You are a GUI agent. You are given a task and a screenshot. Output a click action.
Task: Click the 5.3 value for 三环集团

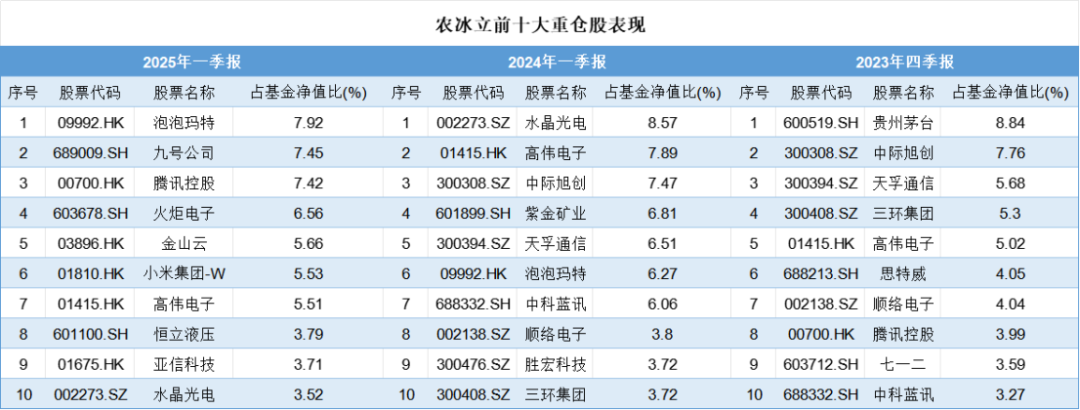(x=1010, y=214)
